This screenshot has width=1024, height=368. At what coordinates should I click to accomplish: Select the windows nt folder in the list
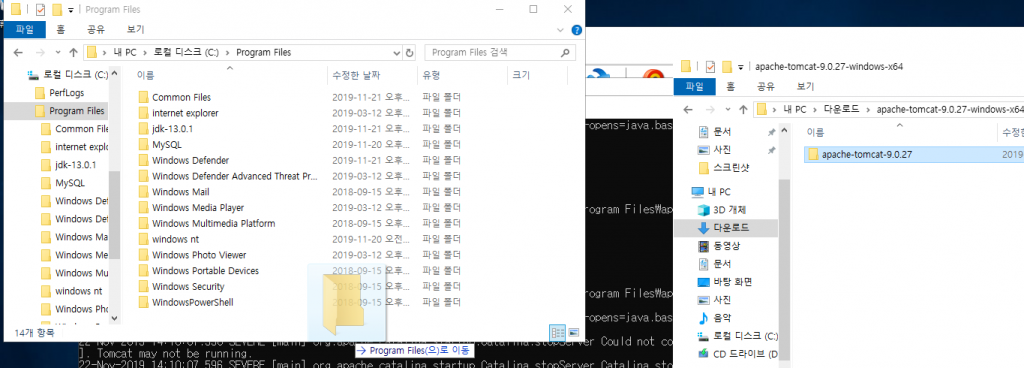175,239
